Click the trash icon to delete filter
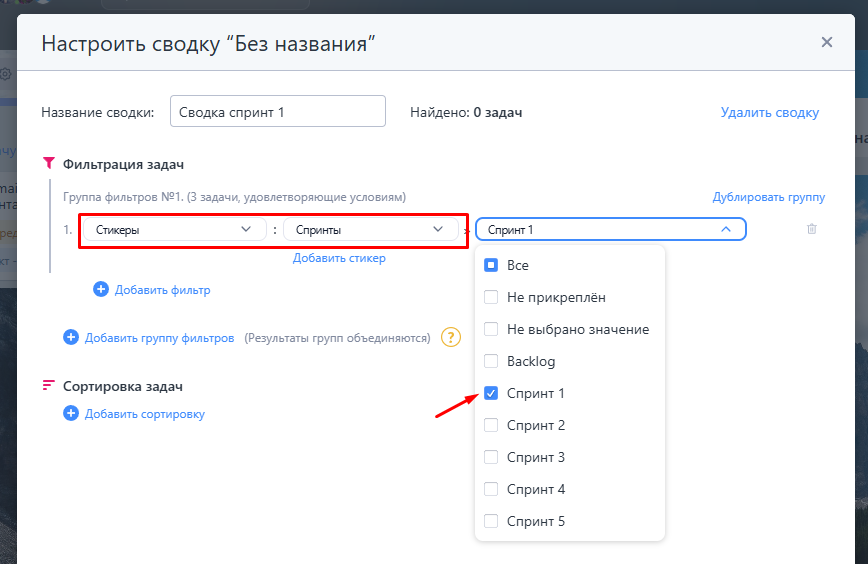 click(x=811, y=229)
